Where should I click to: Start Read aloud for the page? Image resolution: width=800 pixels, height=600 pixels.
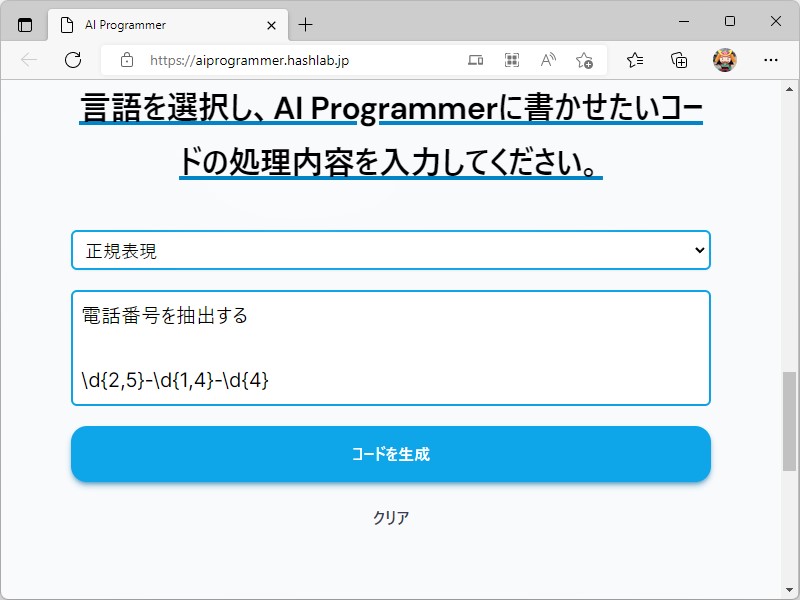point(547,60)
